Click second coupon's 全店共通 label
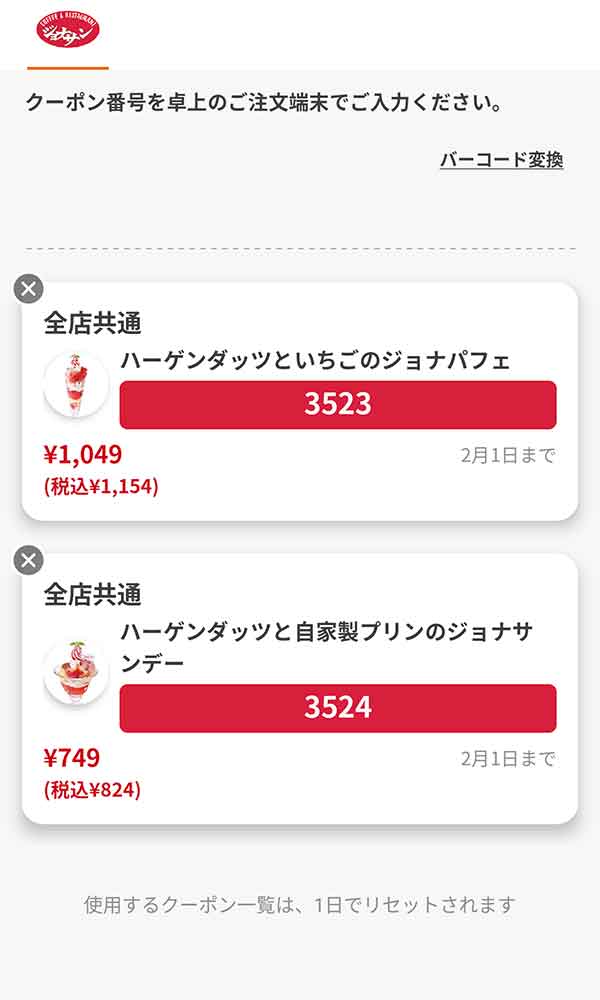Viewport: 600px width, 1000px height. tap(92, 594)
